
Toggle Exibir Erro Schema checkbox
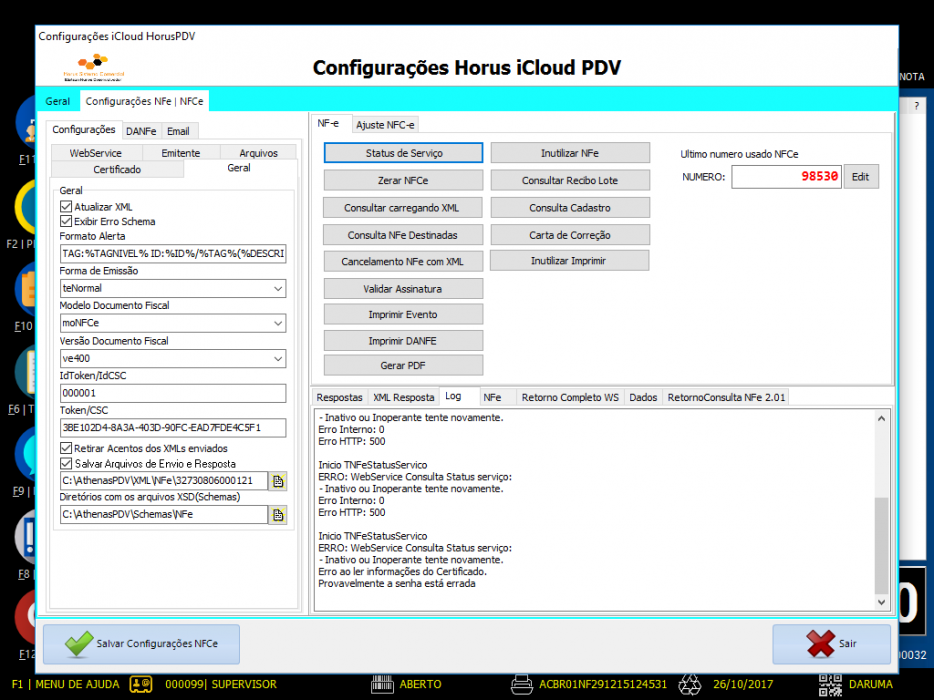click(66, 222)
